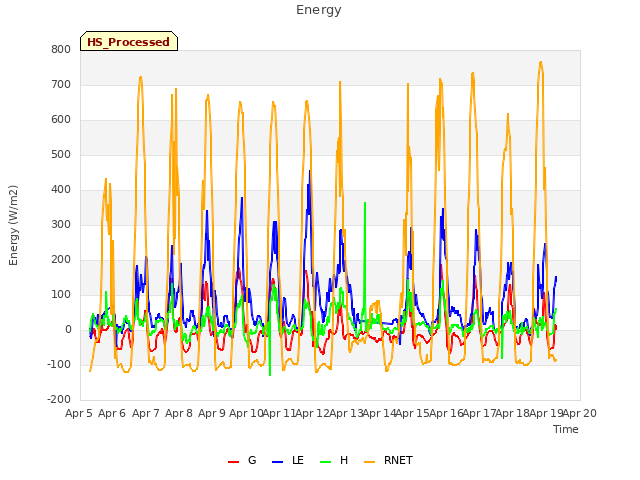Image resolution: width=640 pixels, height=480 pixels.
Task: Click the Apr 16 x-axis tick label
Action: tap(446, 413)
